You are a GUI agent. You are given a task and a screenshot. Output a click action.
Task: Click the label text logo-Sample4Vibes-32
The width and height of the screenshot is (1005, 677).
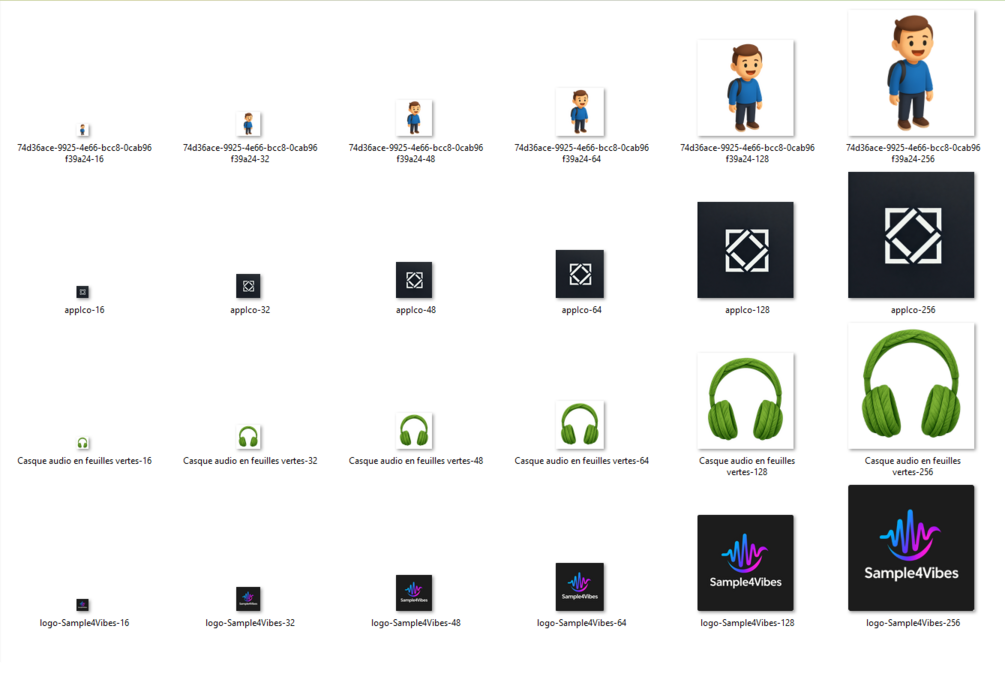(250, 623)
